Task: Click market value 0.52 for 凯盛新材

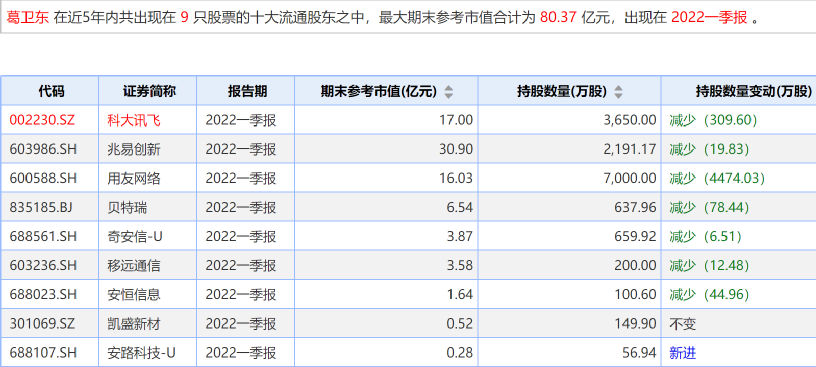Action: tap(460, 324)
